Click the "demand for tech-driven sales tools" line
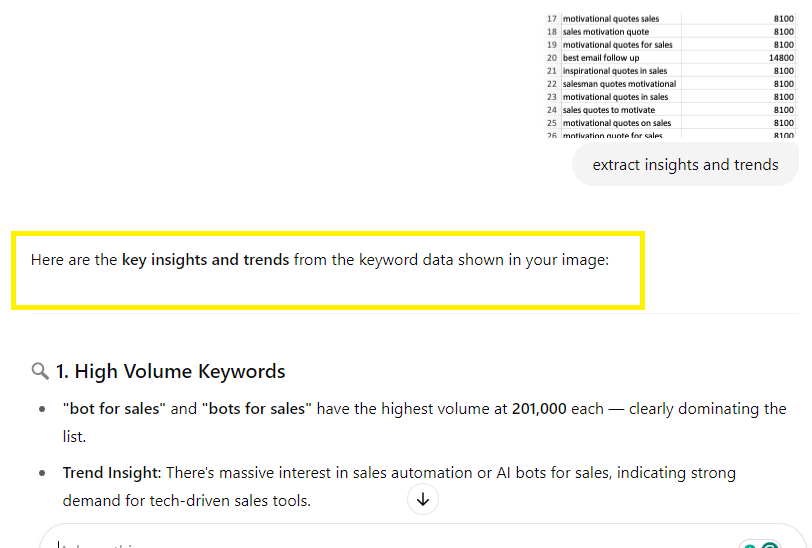The height and width of the screenshot is (548, 812). 186,501
